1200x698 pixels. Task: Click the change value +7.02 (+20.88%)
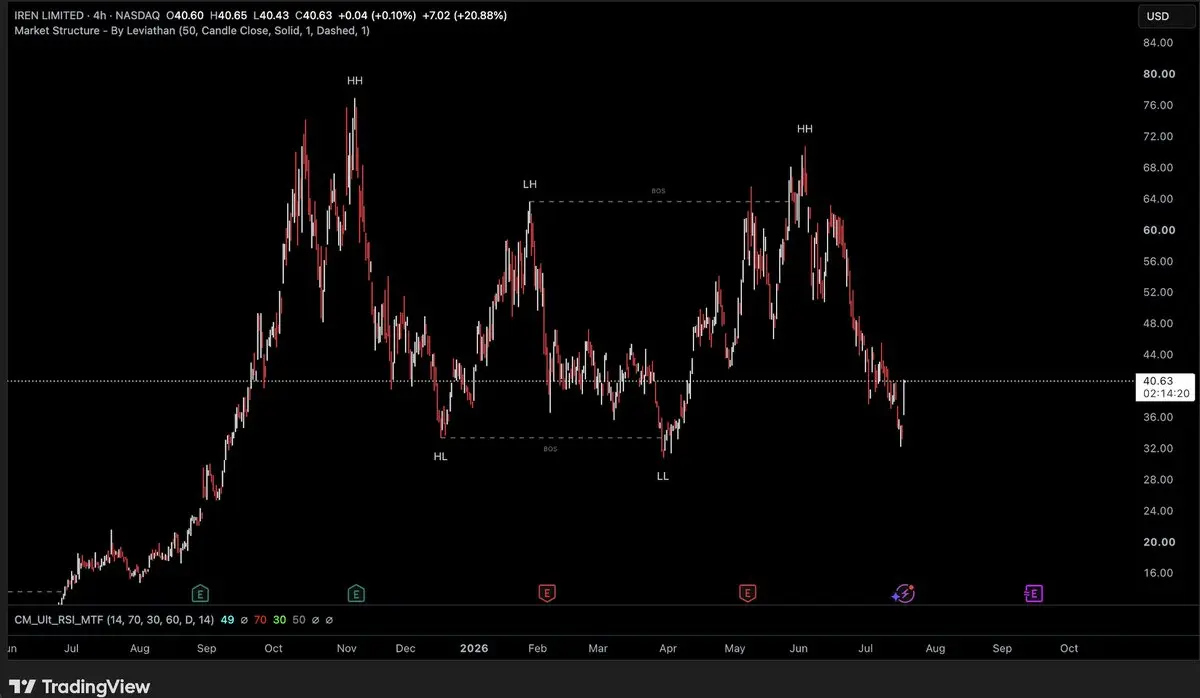click(x=463, y=16)
